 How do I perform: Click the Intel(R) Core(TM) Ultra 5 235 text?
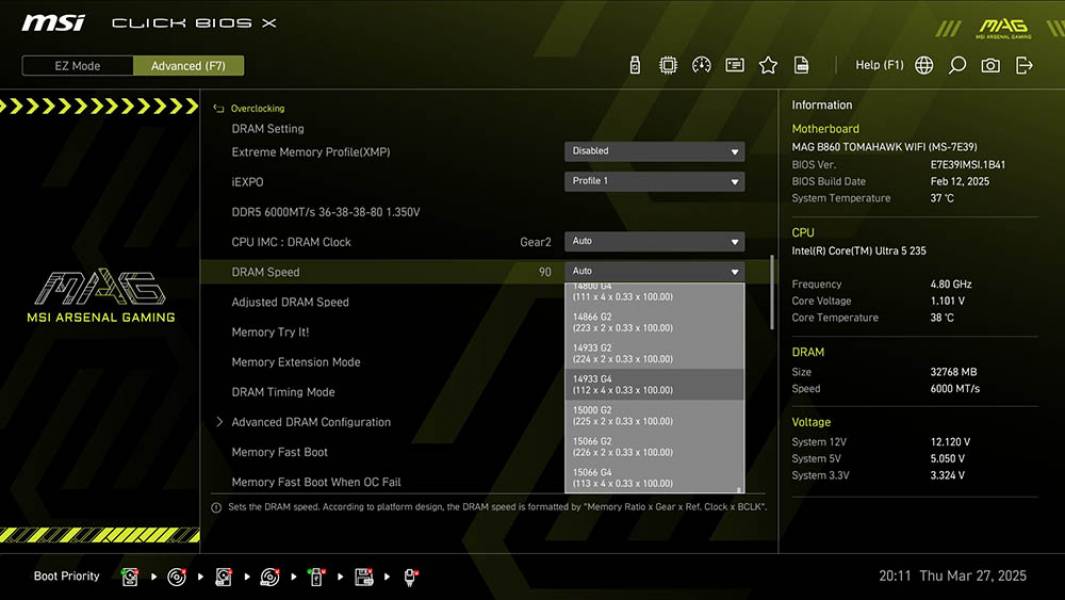[x=859, y=251]
